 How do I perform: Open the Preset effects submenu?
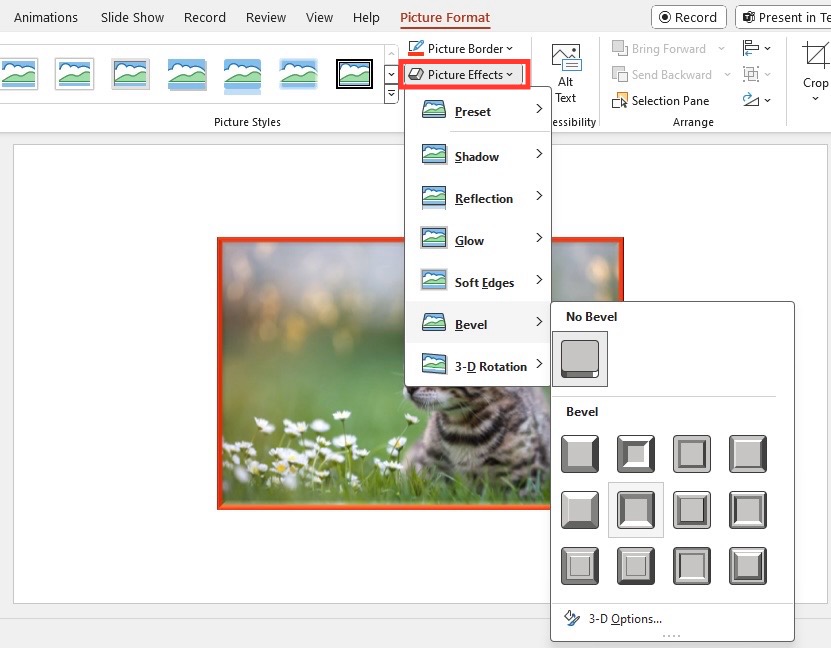click(x=478, y=111)
